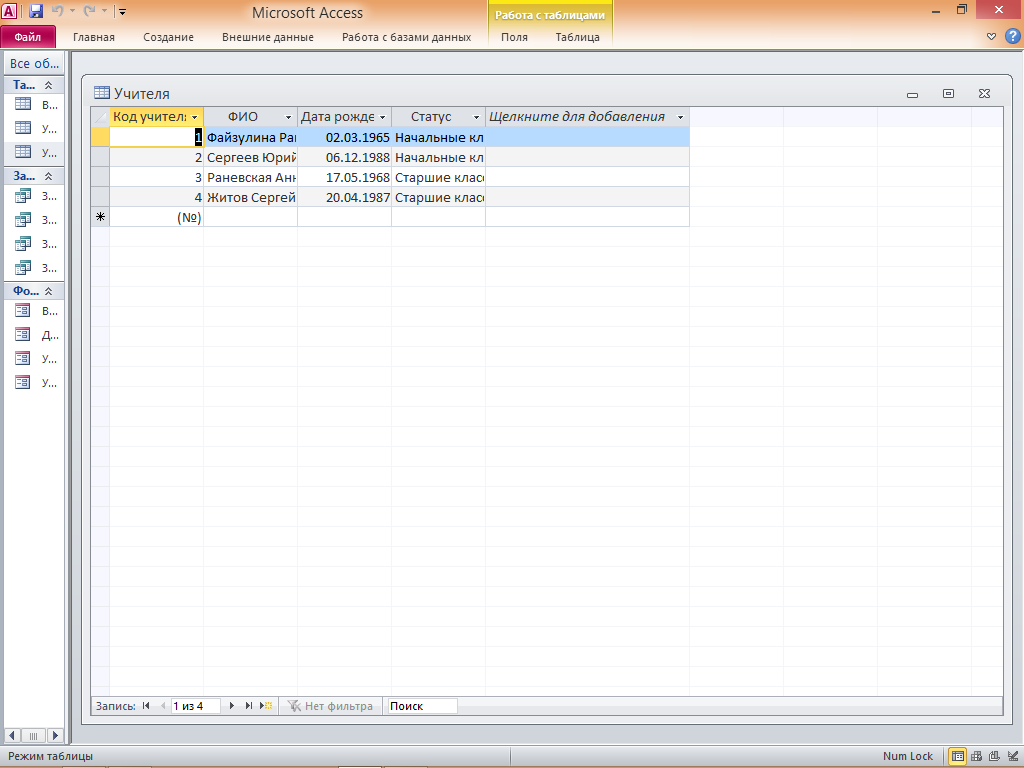
Task: Switch to PivotChart view from status bar
Action: click(x=994, y=756)
